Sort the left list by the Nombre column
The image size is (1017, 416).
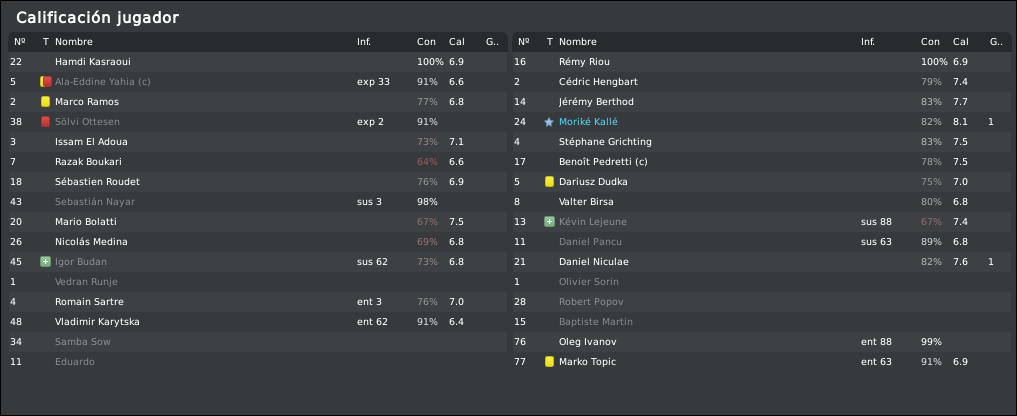74,42
